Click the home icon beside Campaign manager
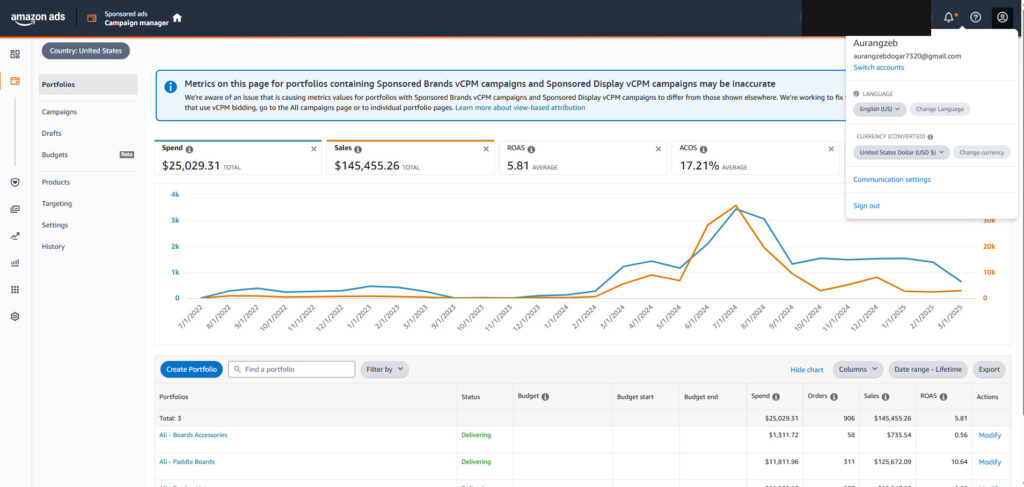 pyautogui.click(x=177, y=18)
